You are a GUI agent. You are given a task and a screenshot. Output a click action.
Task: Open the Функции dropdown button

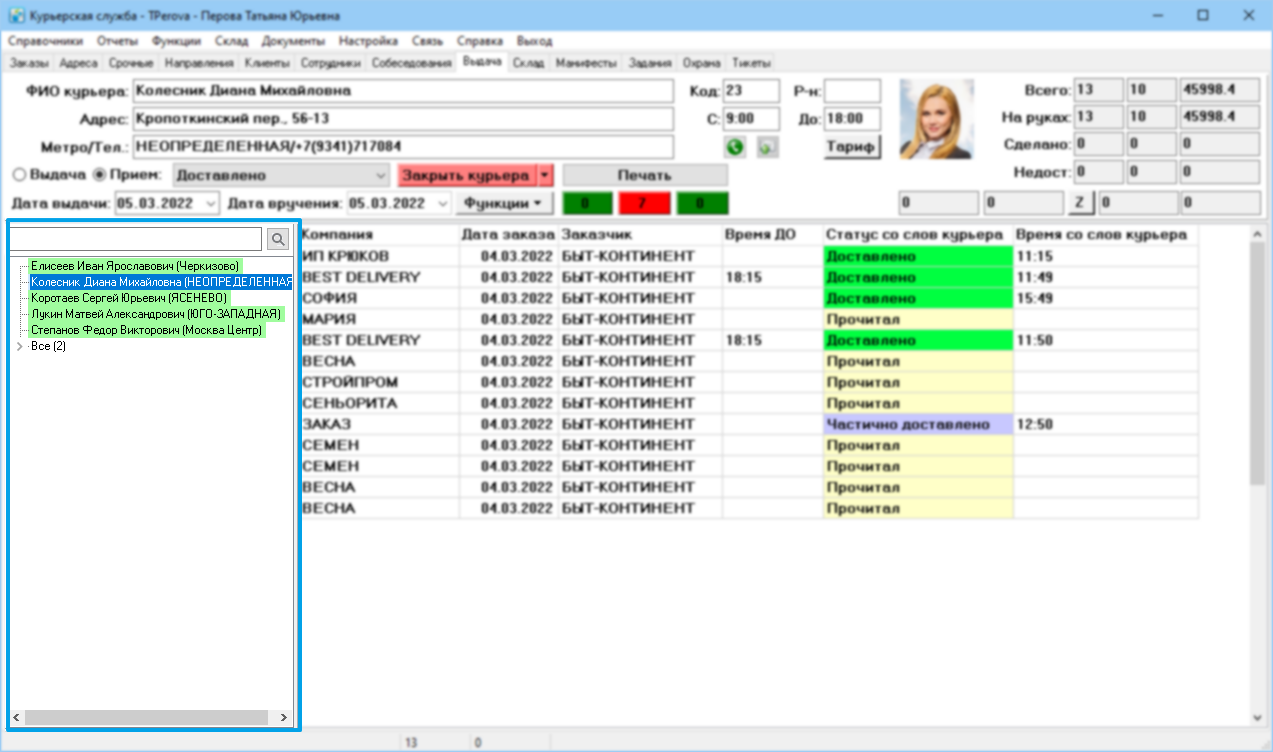(505, 203)
